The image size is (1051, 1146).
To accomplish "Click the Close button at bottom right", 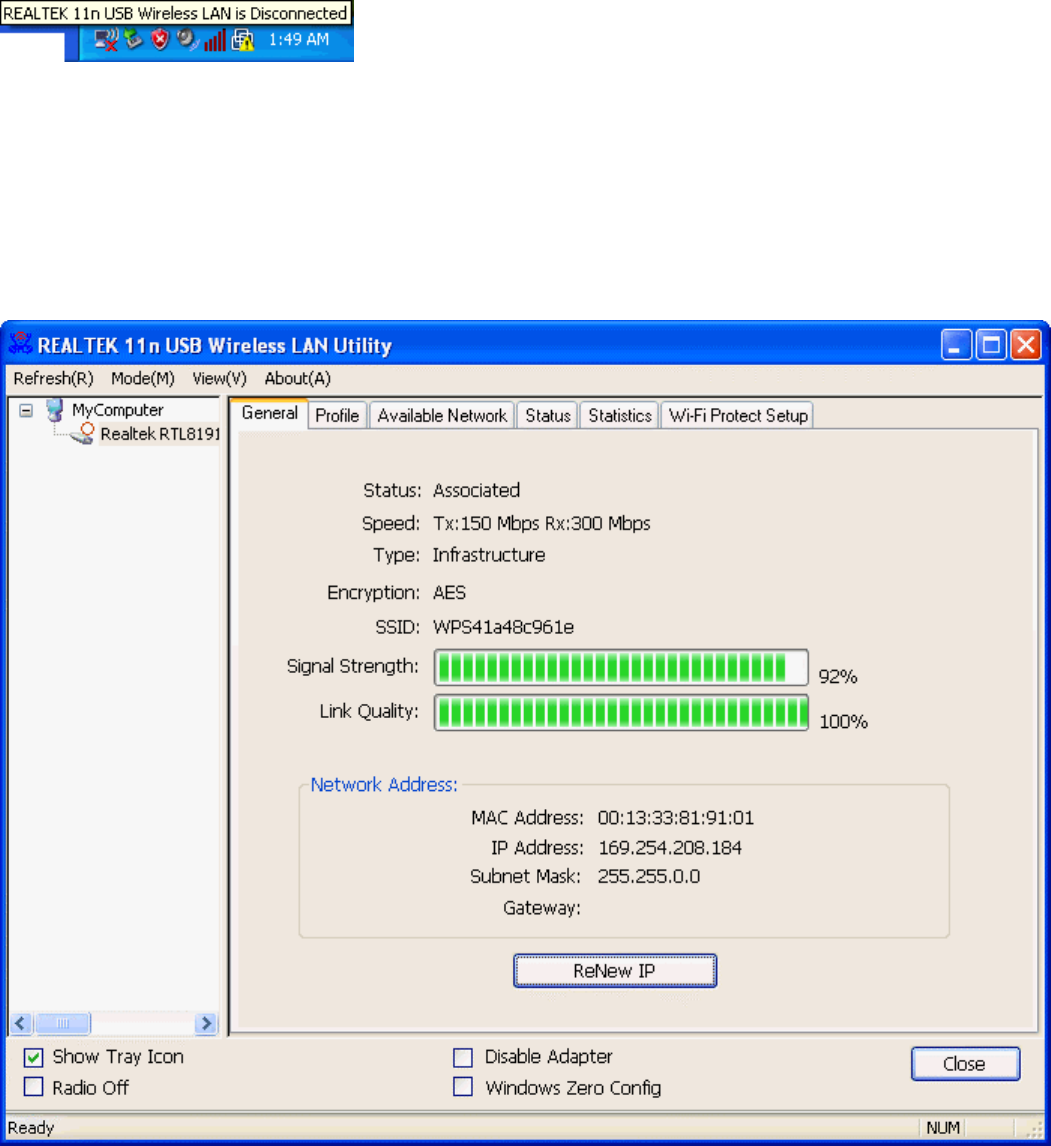I will coord(965,1063).
